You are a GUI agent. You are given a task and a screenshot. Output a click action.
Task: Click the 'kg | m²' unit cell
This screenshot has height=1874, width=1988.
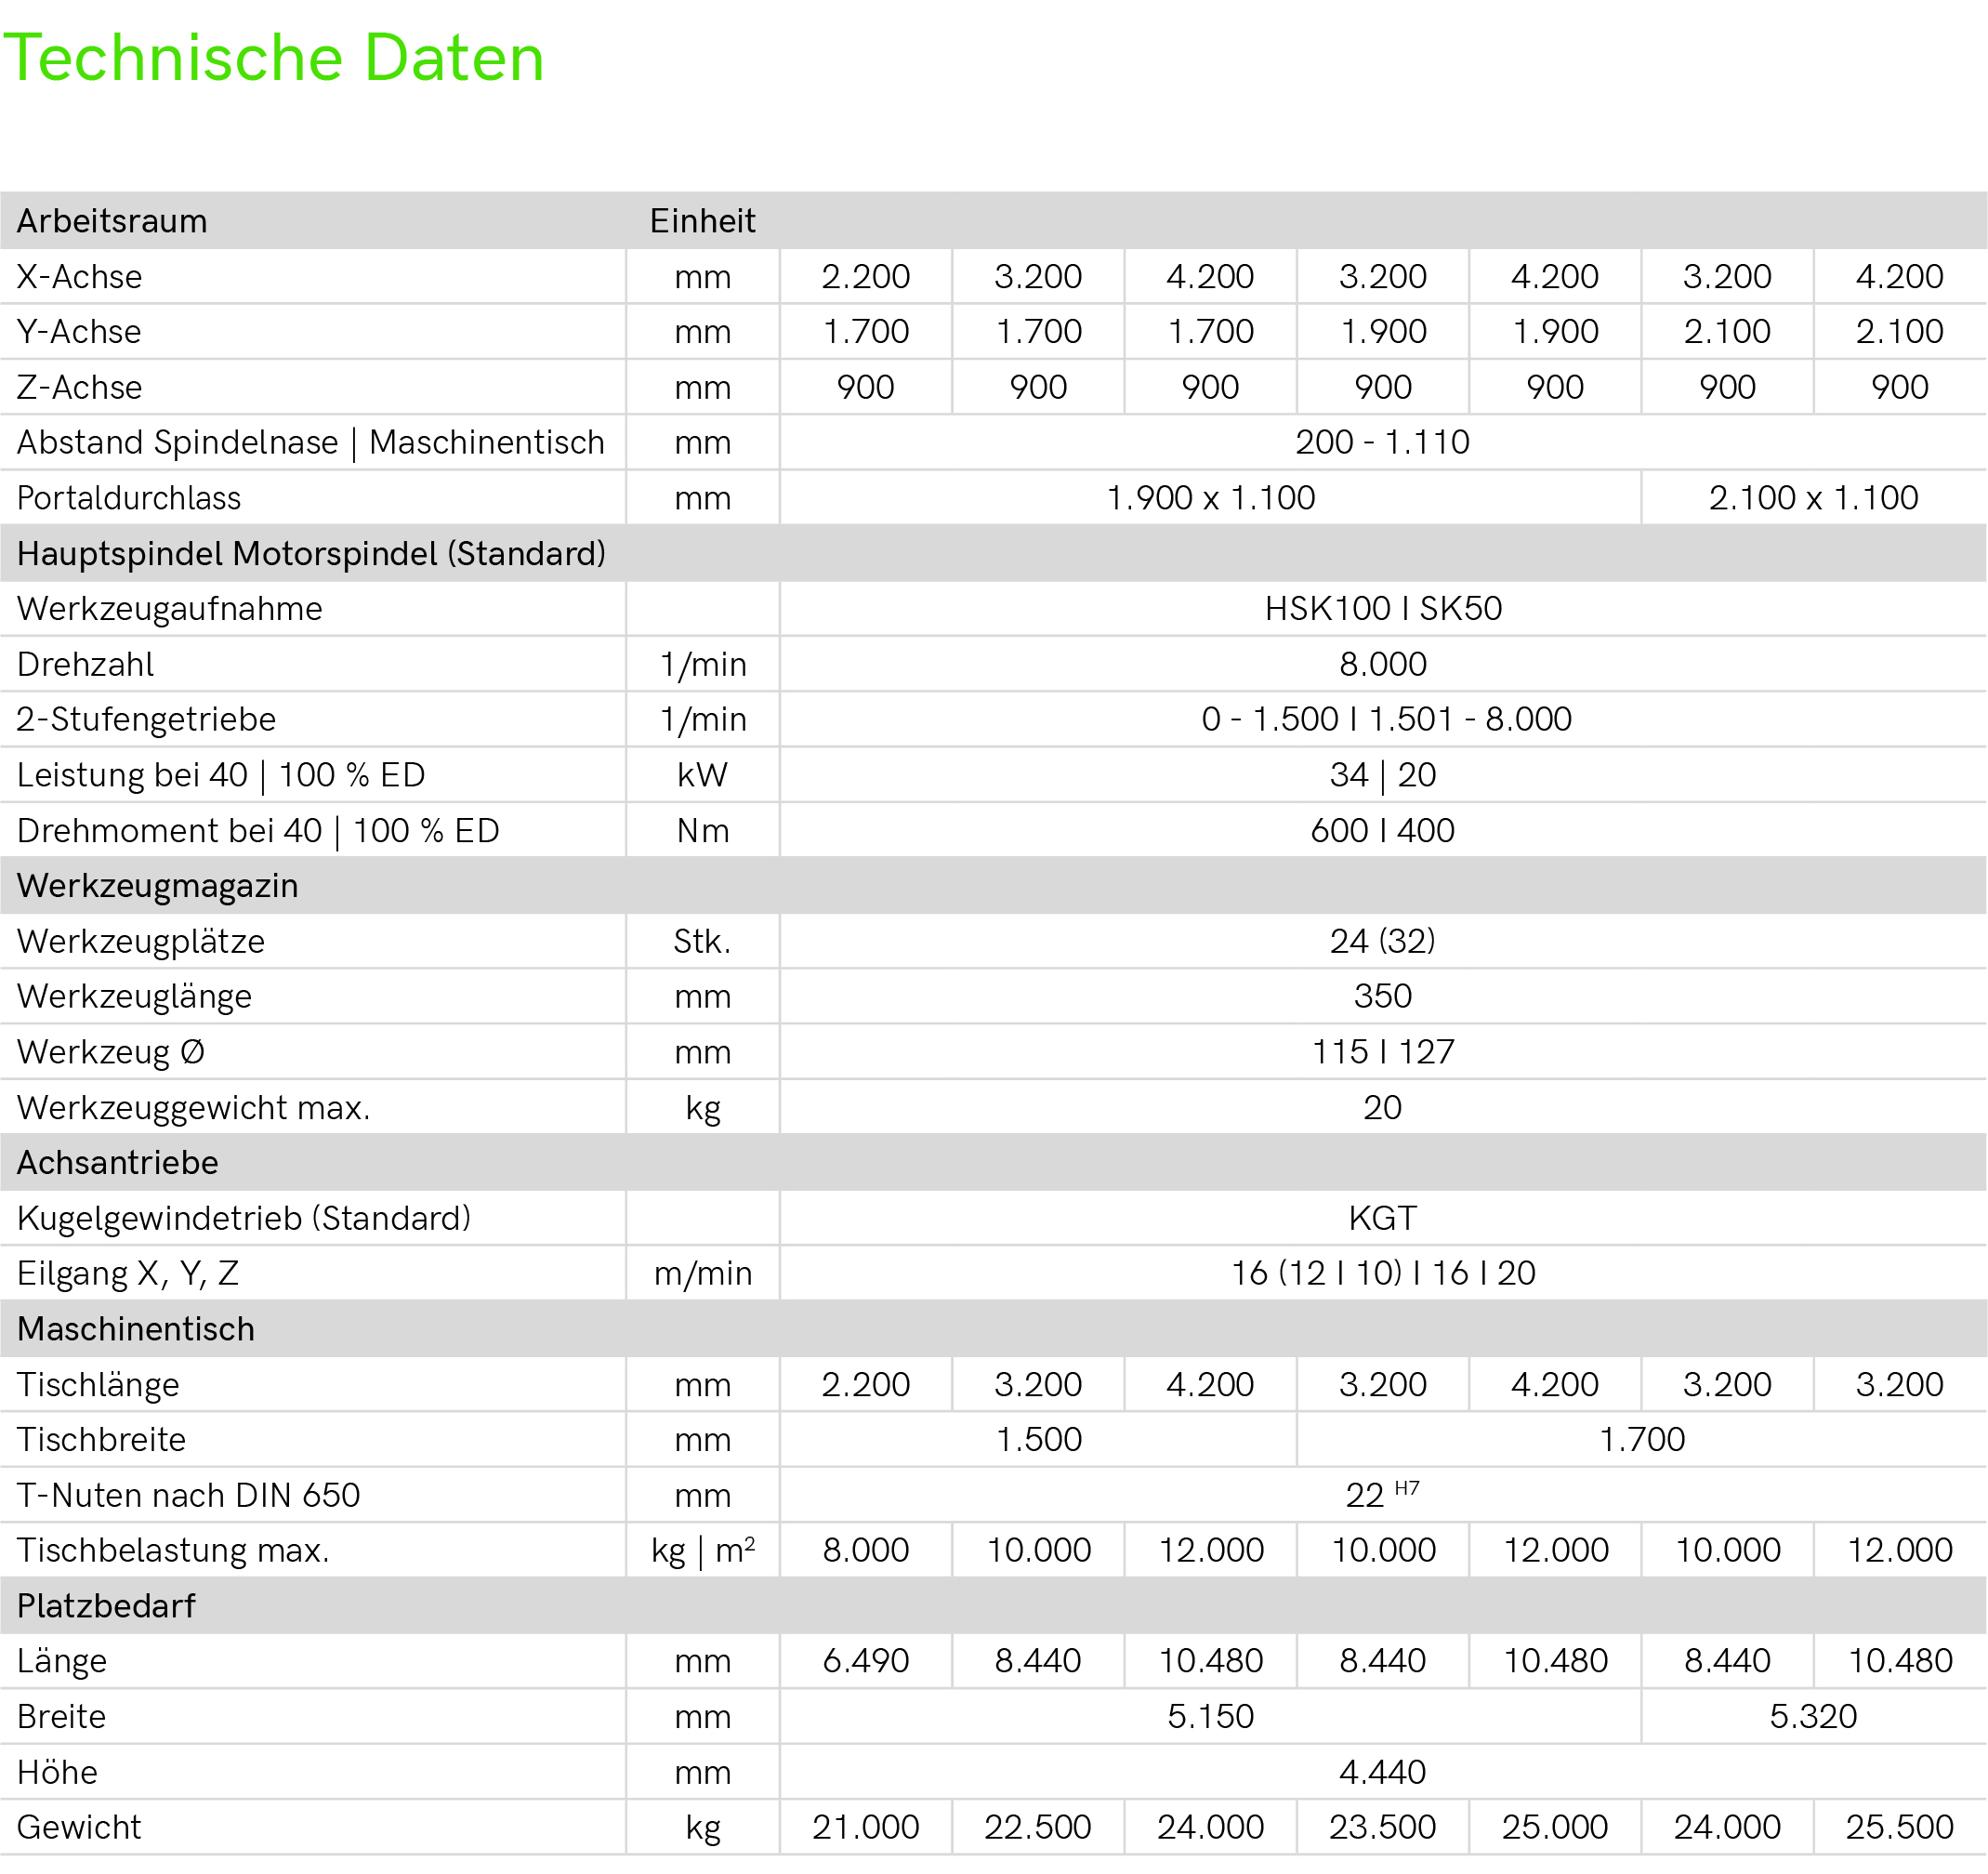coord(703,1550)
